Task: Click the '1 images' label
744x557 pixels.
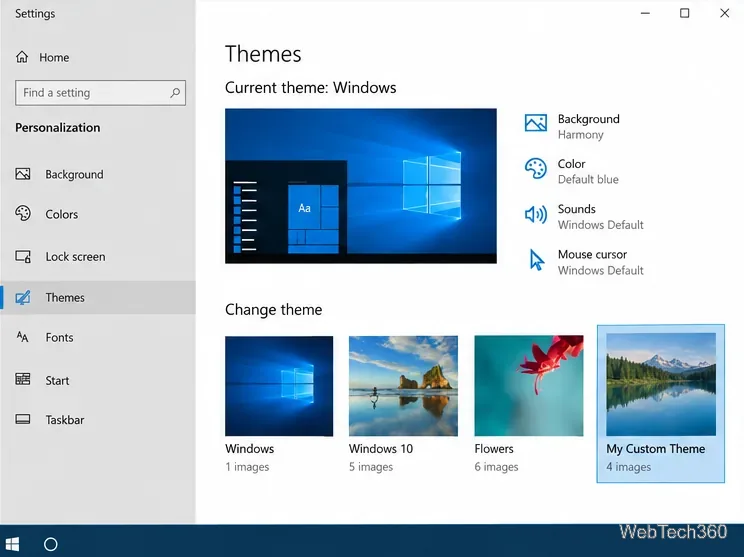Action: pos(247,467)
